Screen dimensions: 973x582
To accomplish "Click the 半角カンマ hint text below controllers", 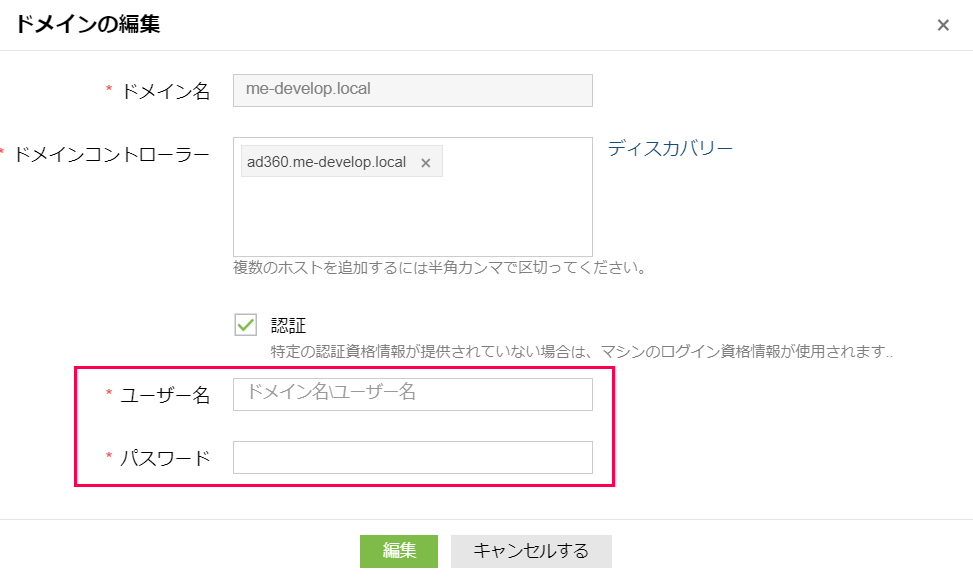I will [439, 268].
